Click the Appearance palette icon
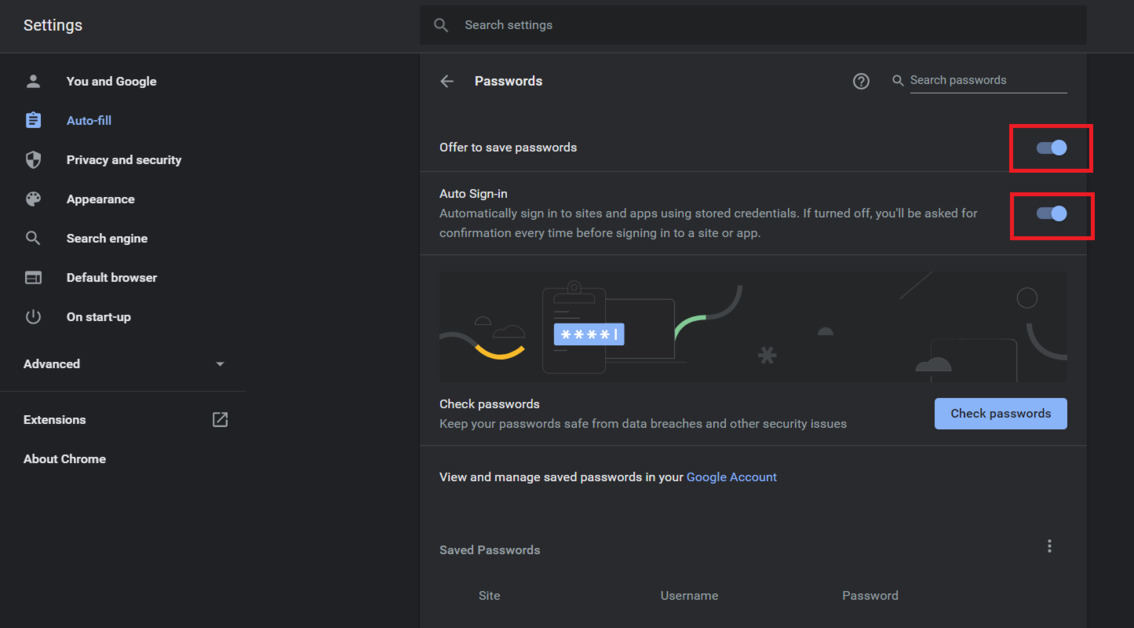The image size is (1134, 628). (x=33, y=199)
